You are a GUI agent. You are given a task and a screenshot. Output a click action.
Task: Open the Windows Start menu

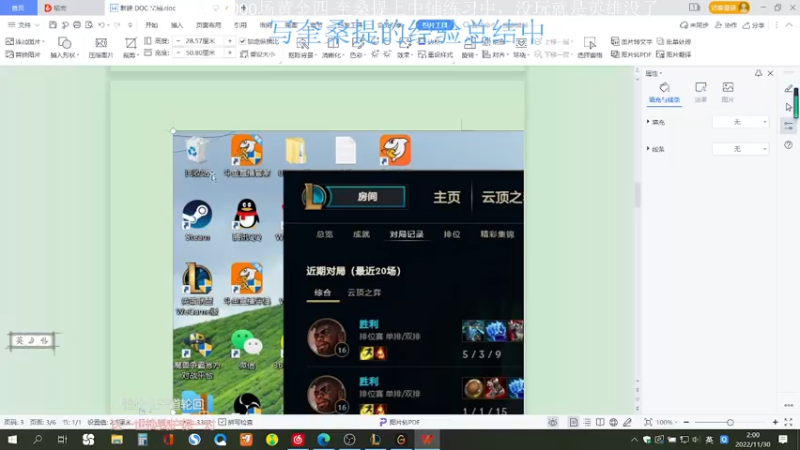click(x=12, y=439)
